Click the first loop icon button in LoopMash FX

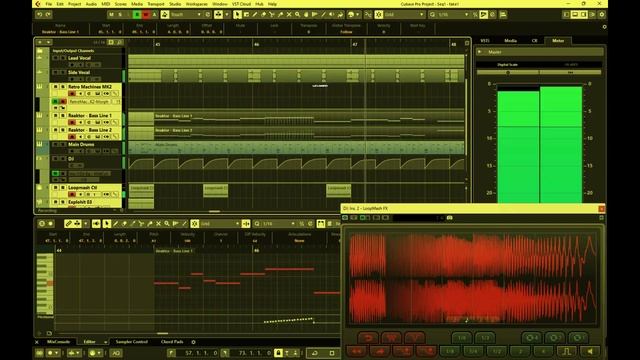[532, 338]
